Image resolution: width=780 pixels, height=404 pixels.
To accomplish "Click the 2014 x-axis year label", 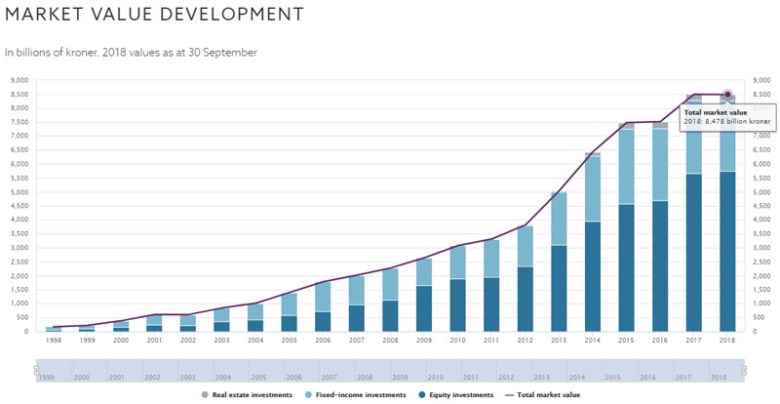I will pos(592,340).
